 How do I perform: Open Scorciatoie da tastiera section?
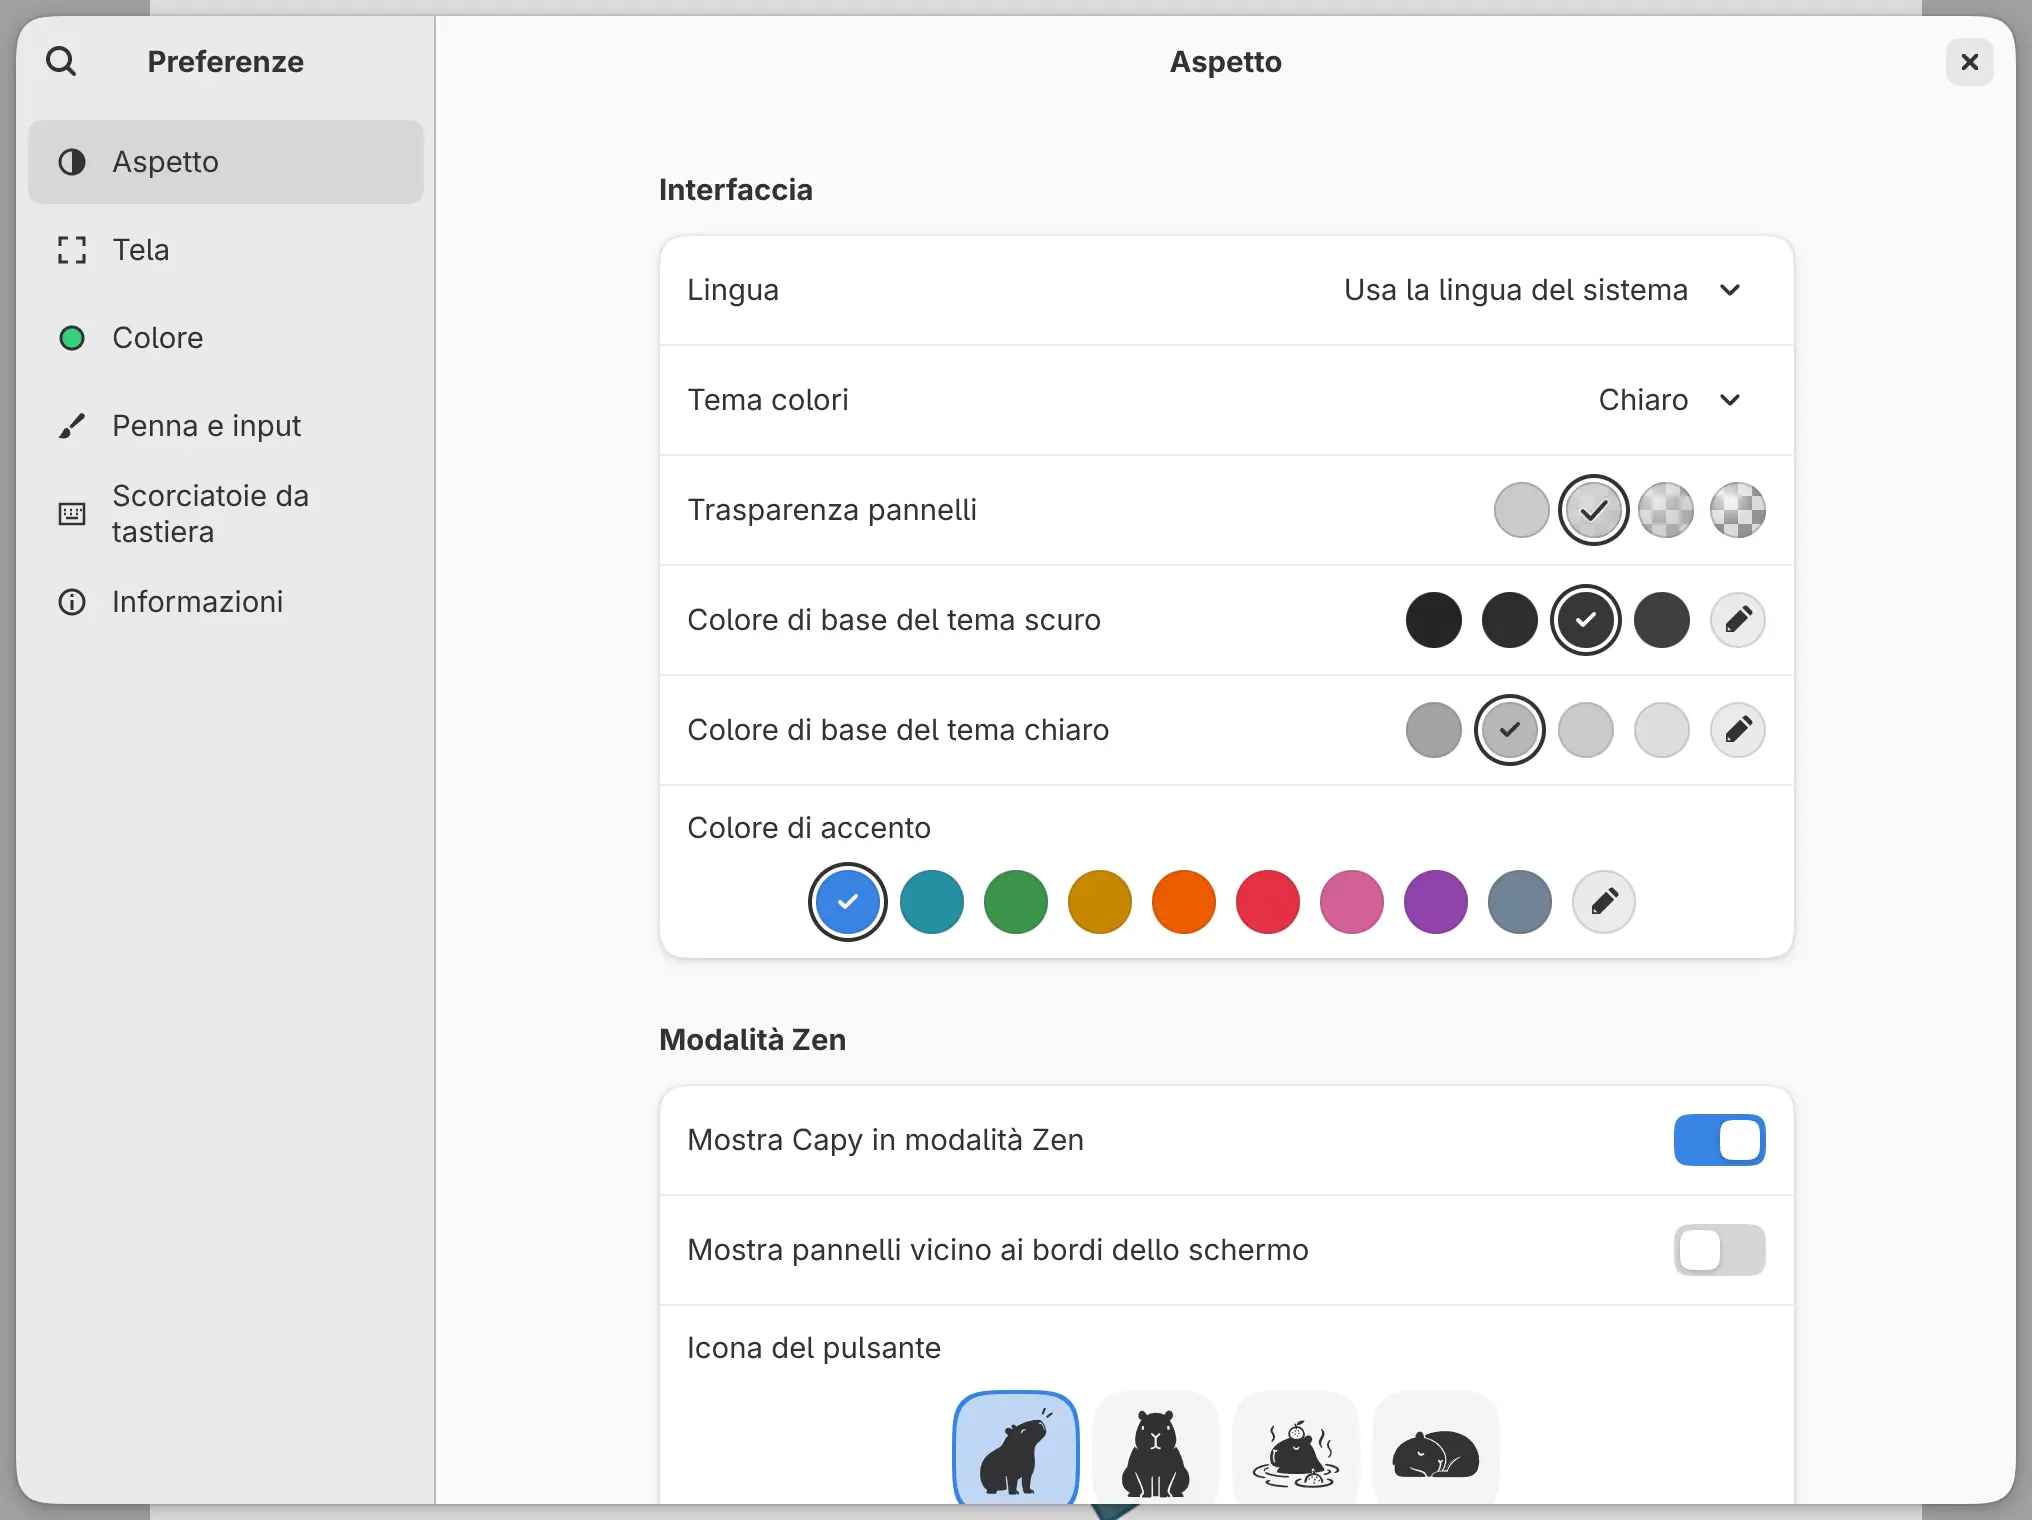(226, 514)
